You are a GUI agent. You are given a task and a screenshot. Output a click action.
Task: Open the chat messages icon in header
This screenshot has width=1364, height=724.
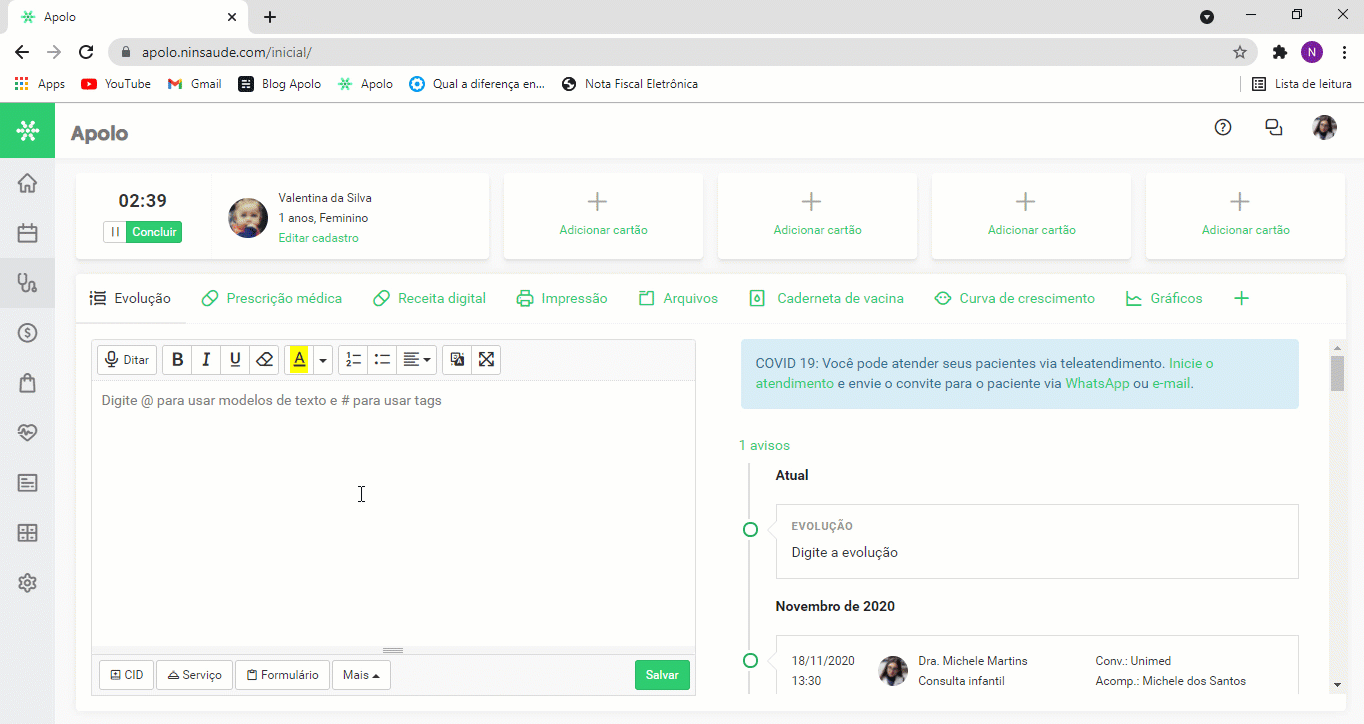tap(1273, 127)
